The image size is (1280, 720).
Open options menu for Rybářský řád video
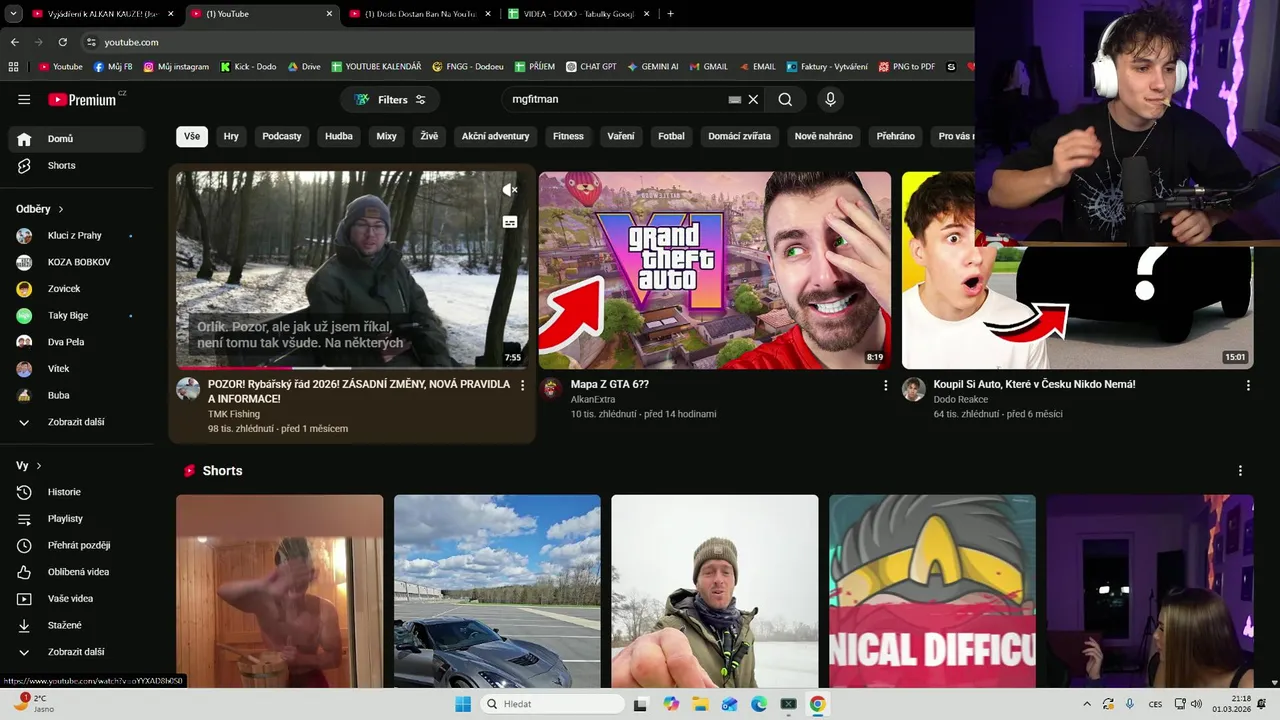pyautogui.click(x=522, y=385)
